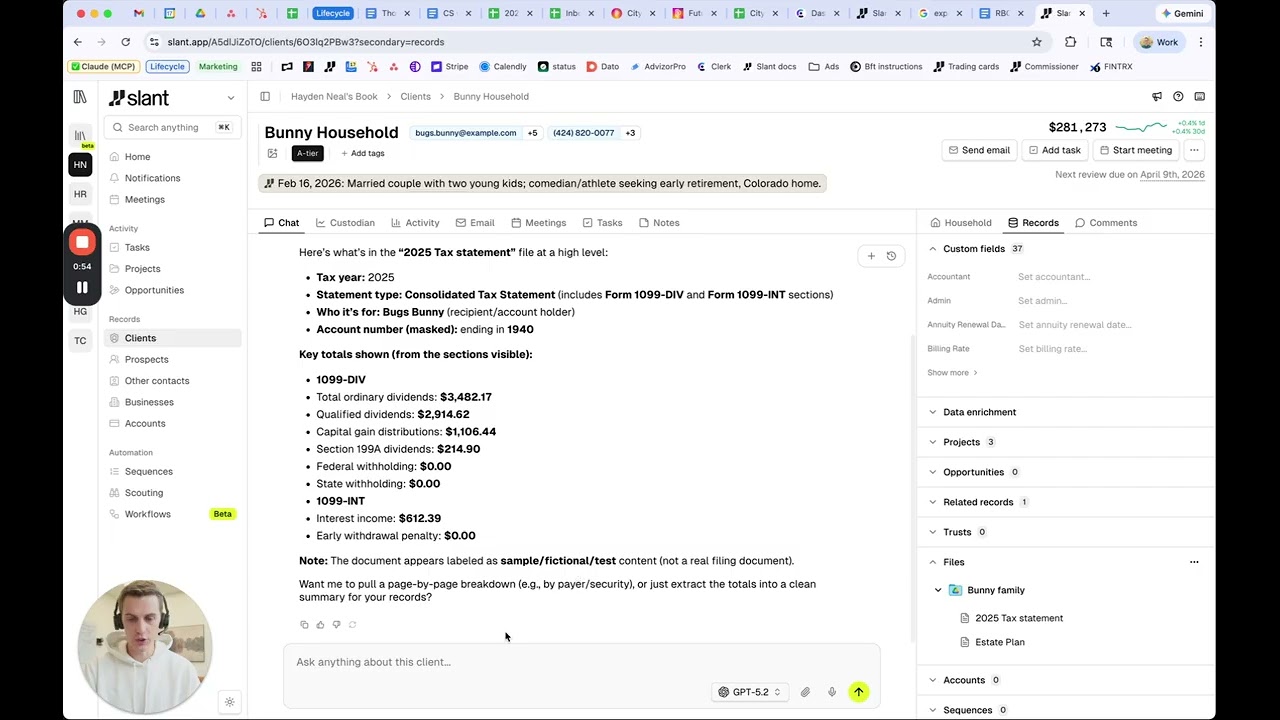Open the workspace dropdown chevron beside Slant
The image size is (1280, 720).
(231, 98)
